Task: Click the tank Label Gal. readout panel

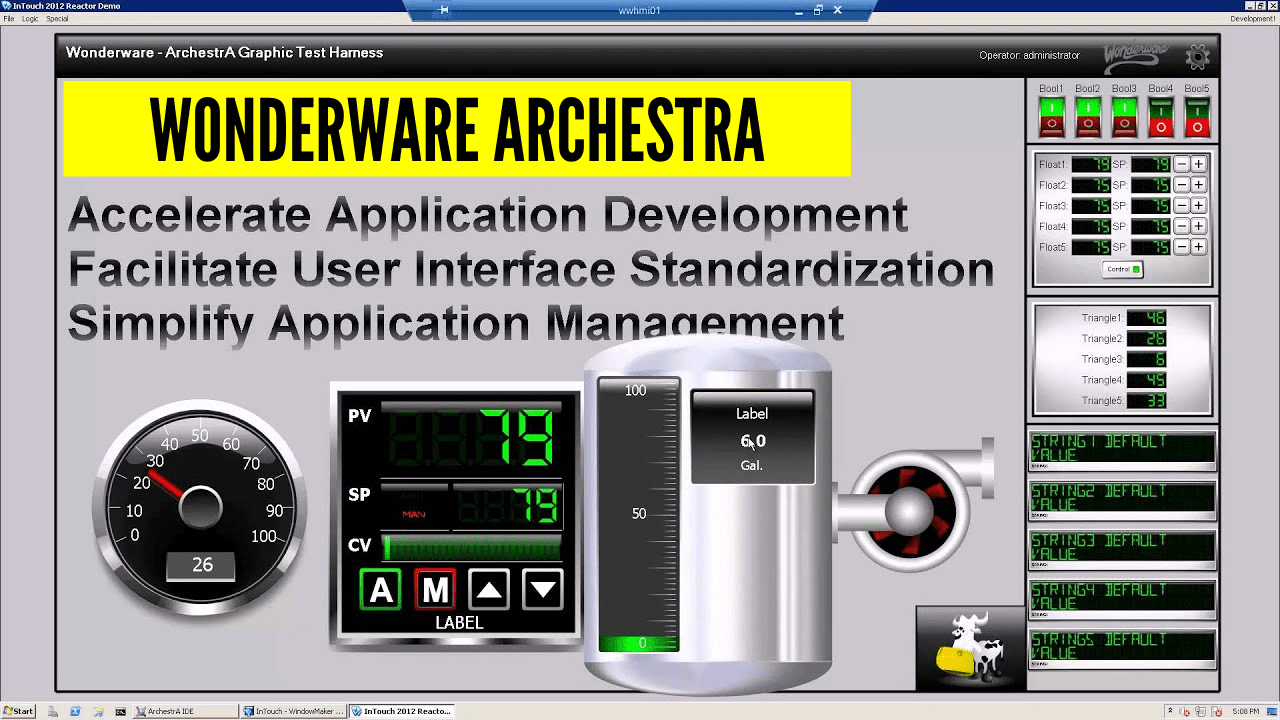Action: (753, 438)
